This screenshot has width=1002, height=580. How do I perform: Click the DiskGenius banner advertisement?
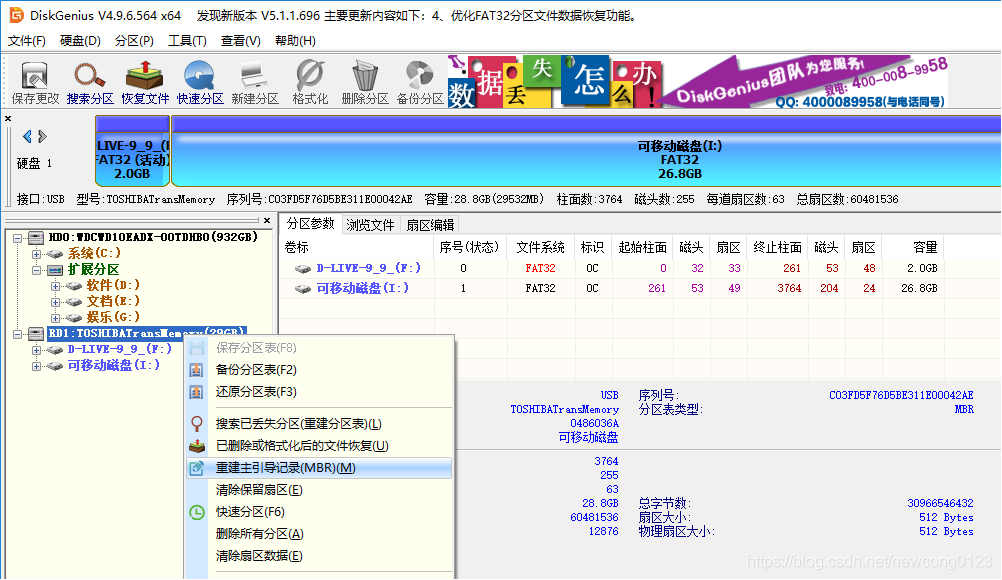click(x=697, y=82)
